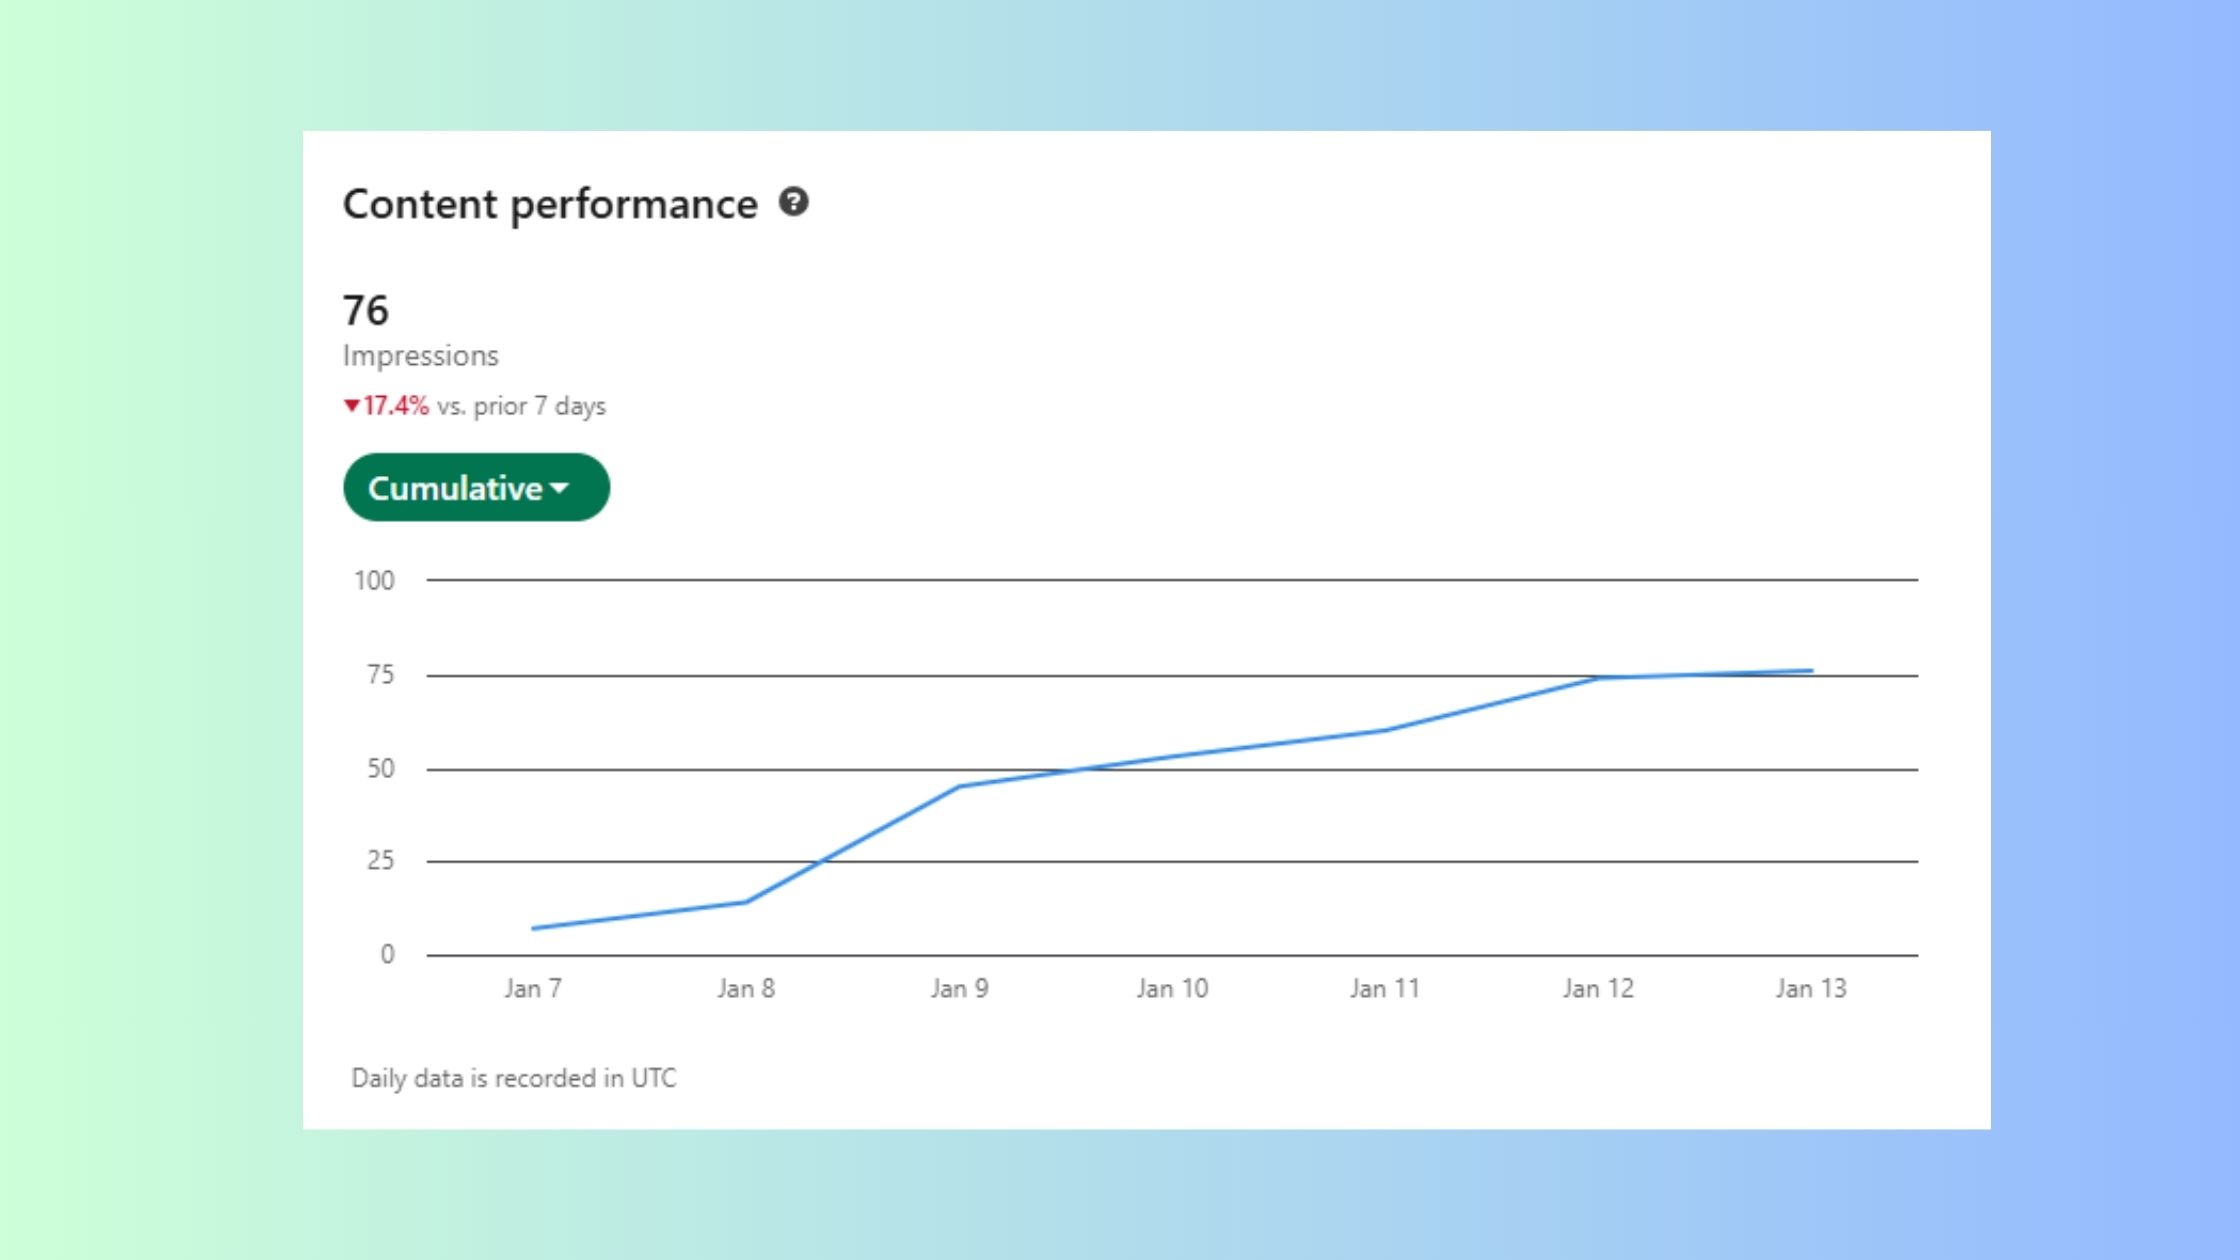Screen dimensions: 2240x1260
Task: Click the line point at Jan 8
Action: pyautogui.click(x=746, y=902)
